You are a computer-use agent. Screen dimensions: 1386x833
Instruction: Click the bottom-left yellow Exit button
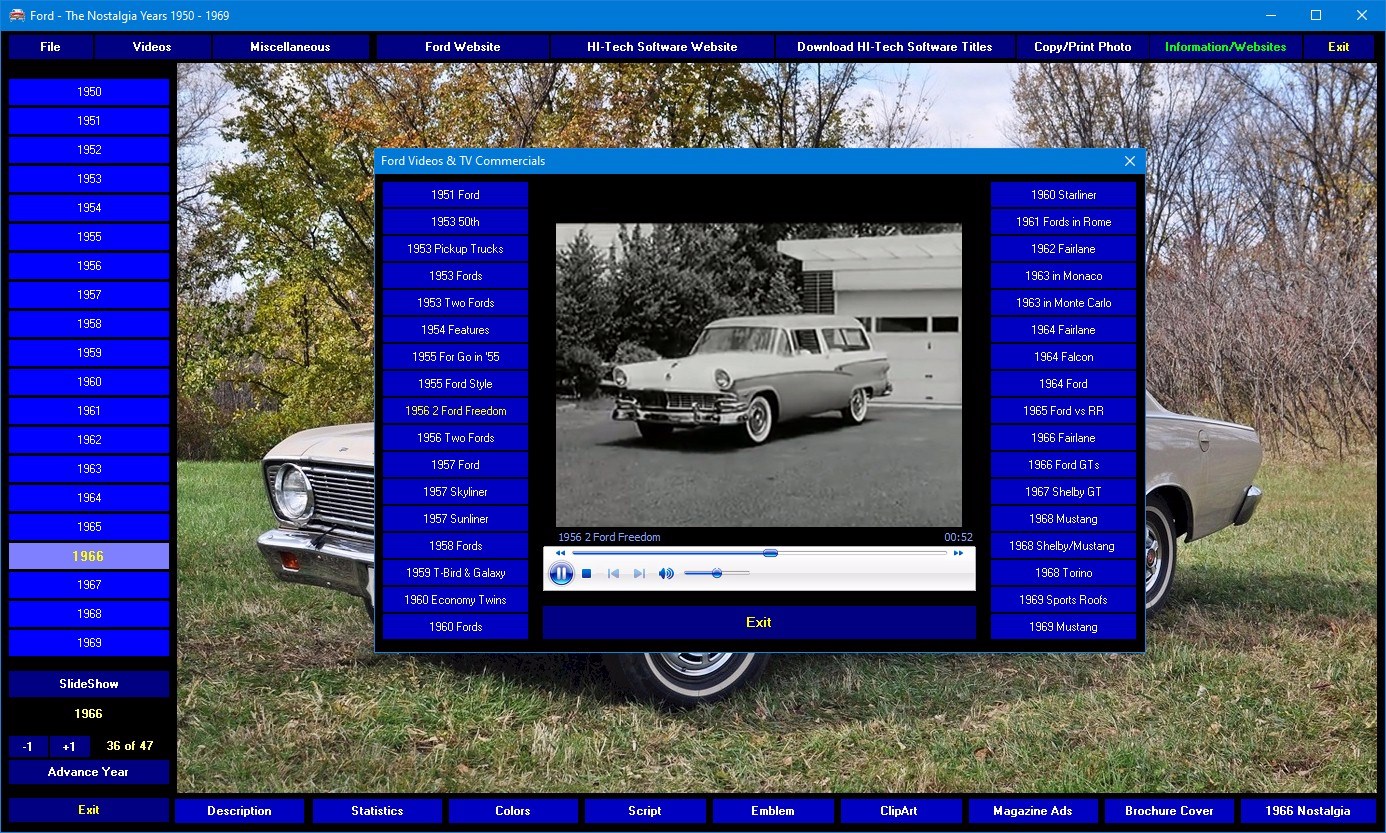pyautogui.click(x=89, y=810)
